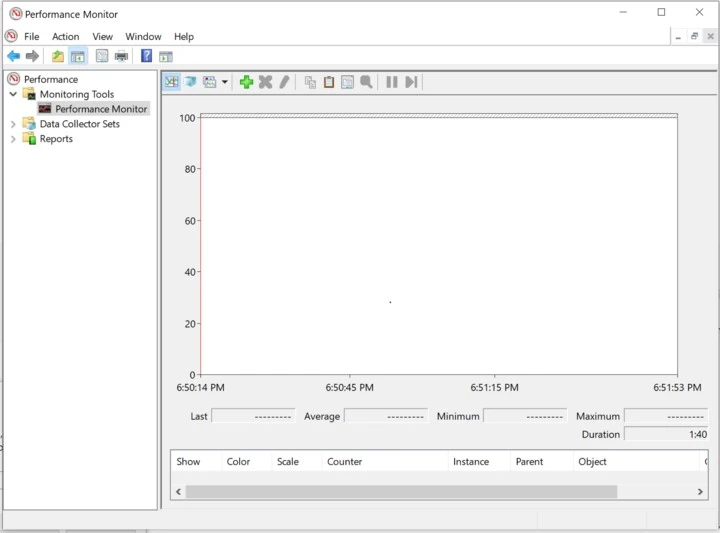Open the Change graph type dropdown arrow
The height and width of the screenshot is (533, 720).
(x=225, y=82)
